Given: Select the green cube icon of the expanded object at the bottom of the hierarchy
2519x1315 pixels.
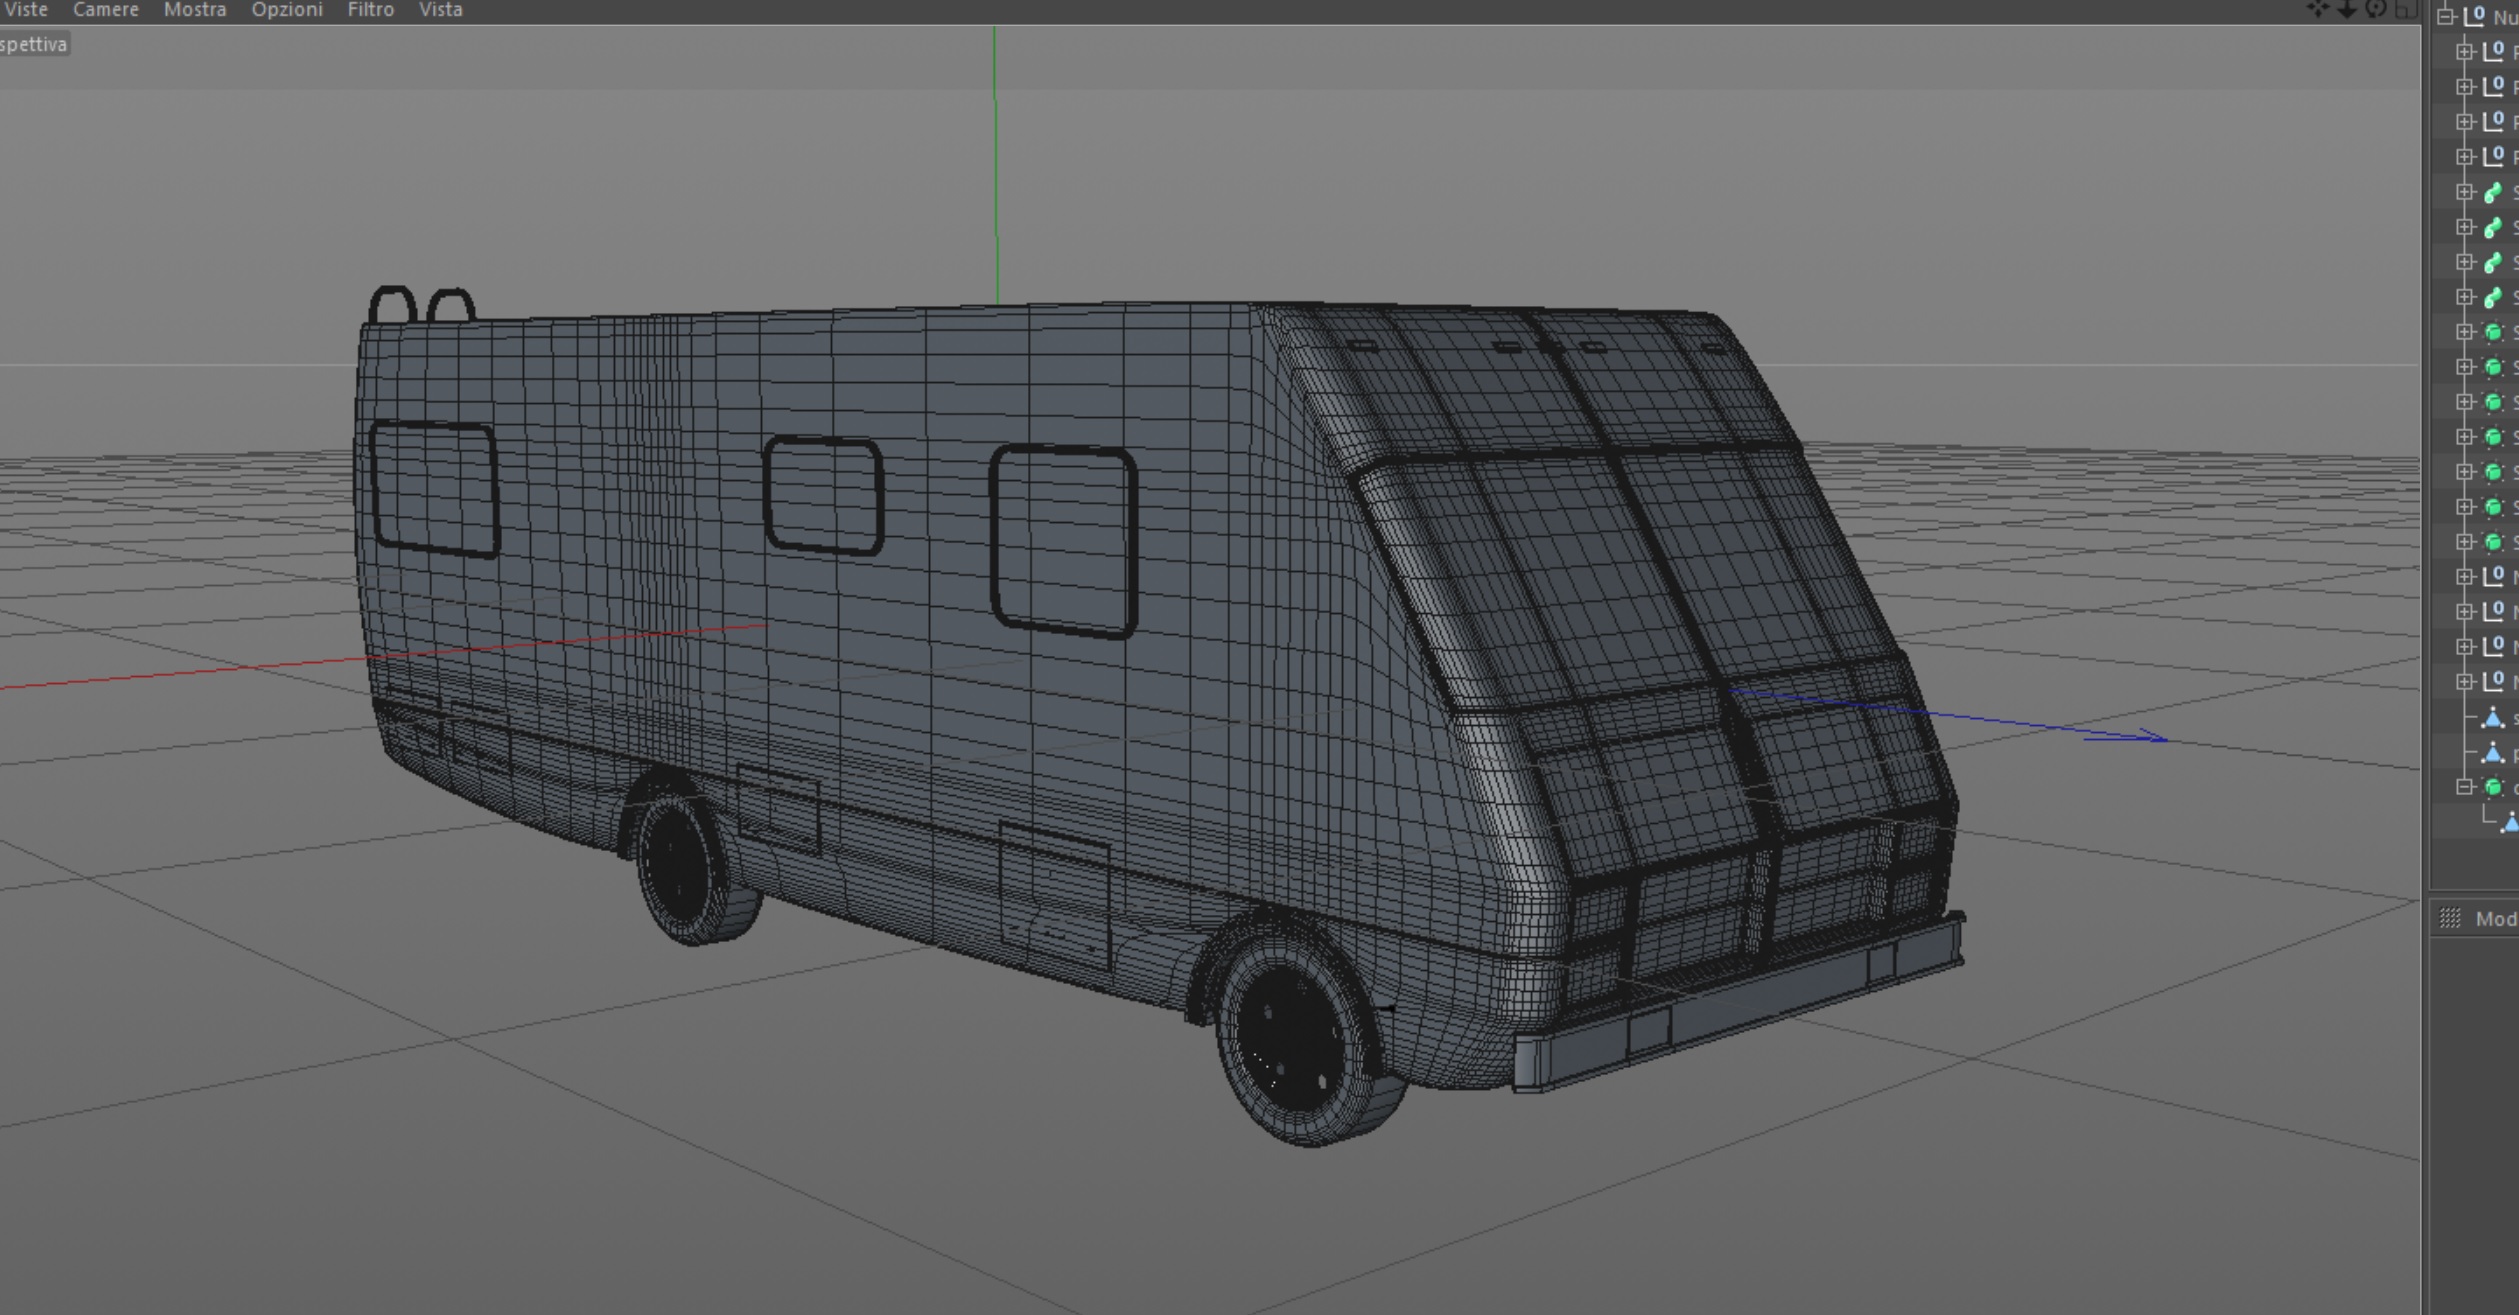Looking at the screenshot, I should pos(2493,787).
